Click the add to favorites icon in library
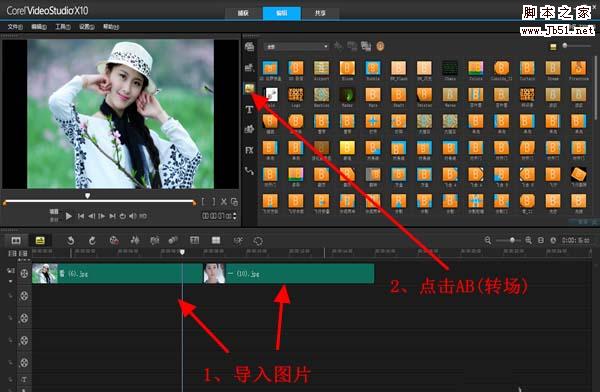Screen dimensions: 600x392 (x=338, y=46)
